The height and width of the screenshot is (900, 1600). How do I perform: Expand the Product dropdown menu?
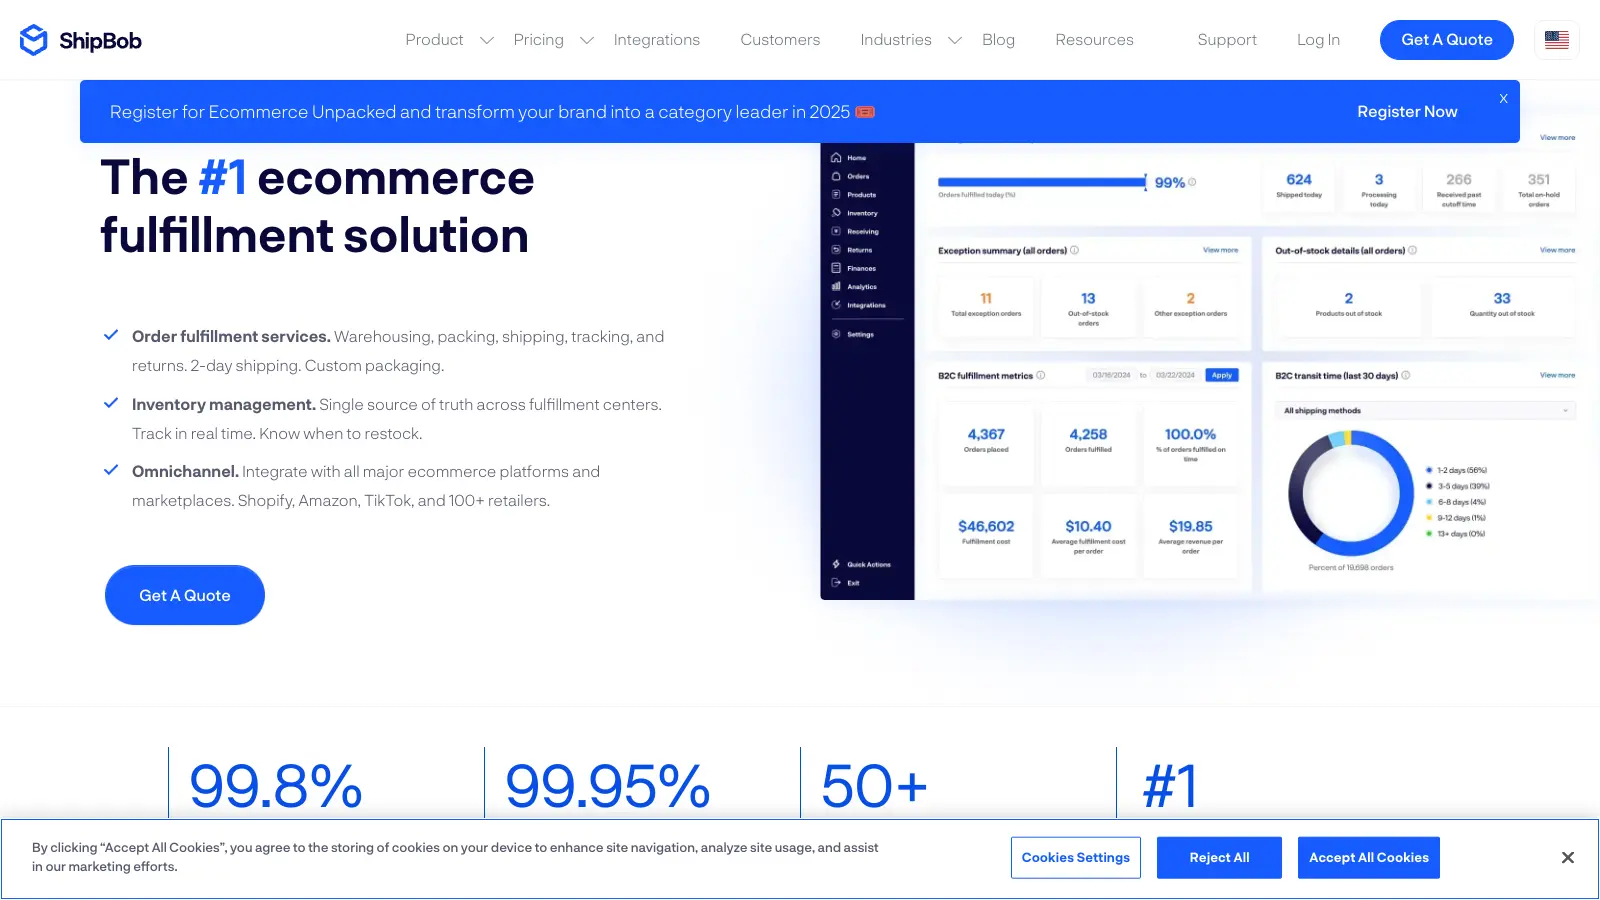pyautogui.click(x=449, y=40)
